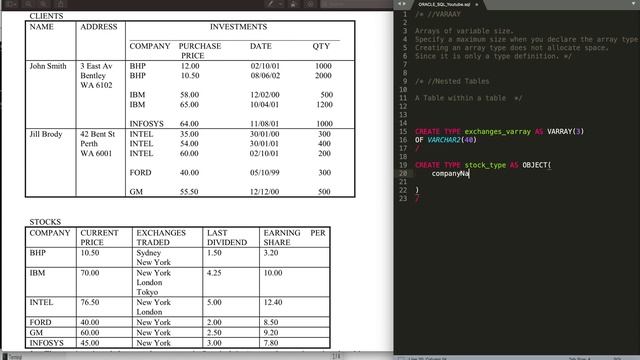Click the '76.50' INTEL current price

(90, 302)
